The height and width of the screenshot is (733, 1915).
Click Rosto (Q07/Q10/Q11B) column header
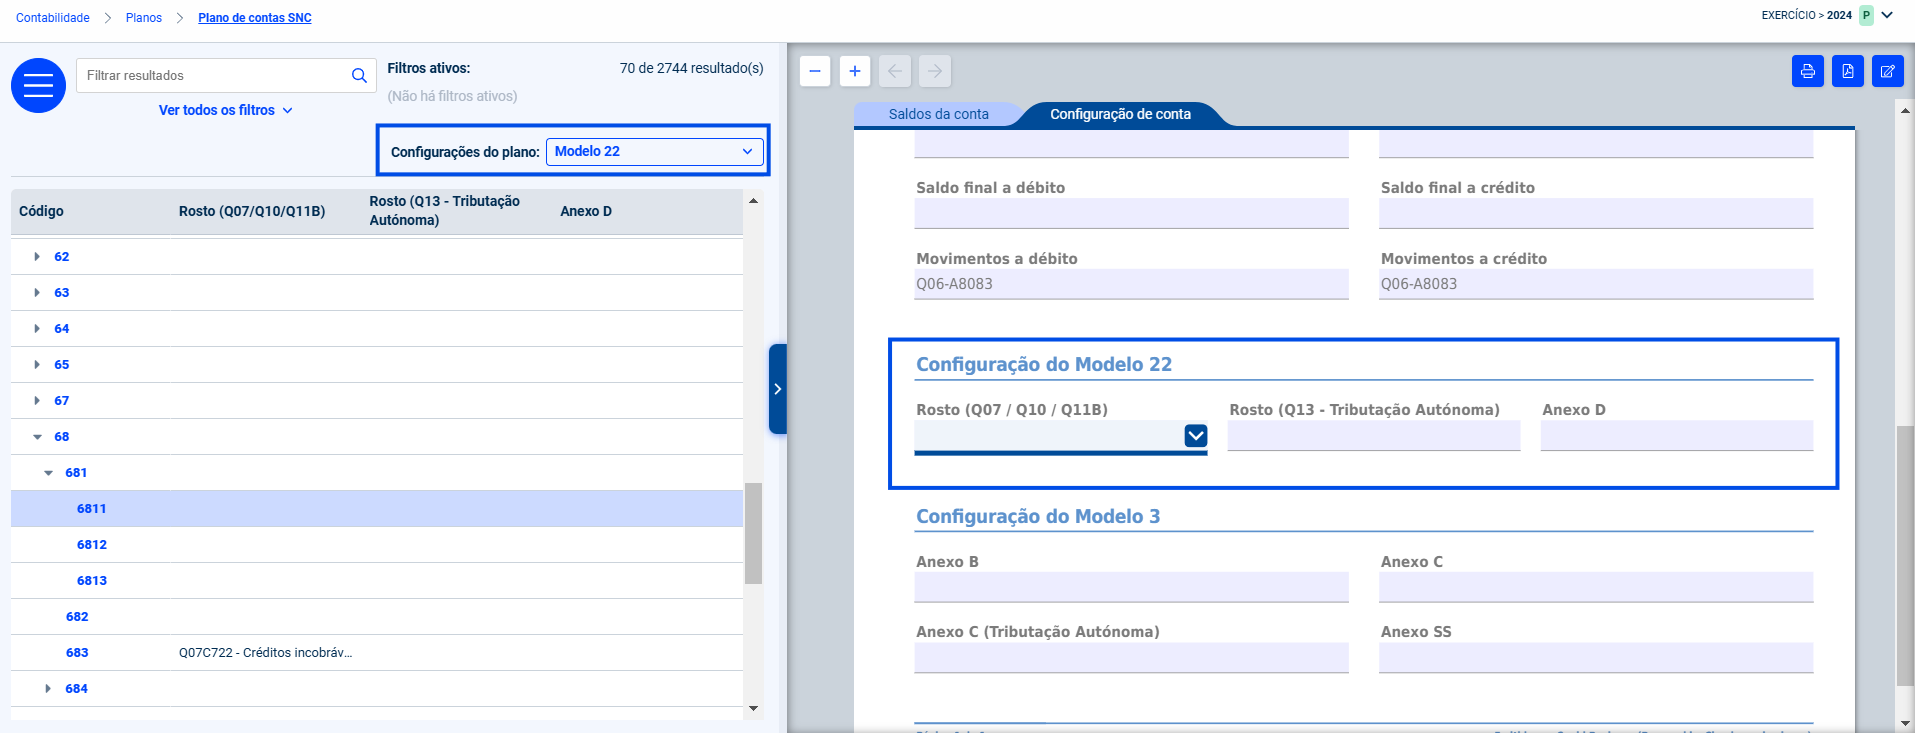pyautogui.click(x=252, y=211)
